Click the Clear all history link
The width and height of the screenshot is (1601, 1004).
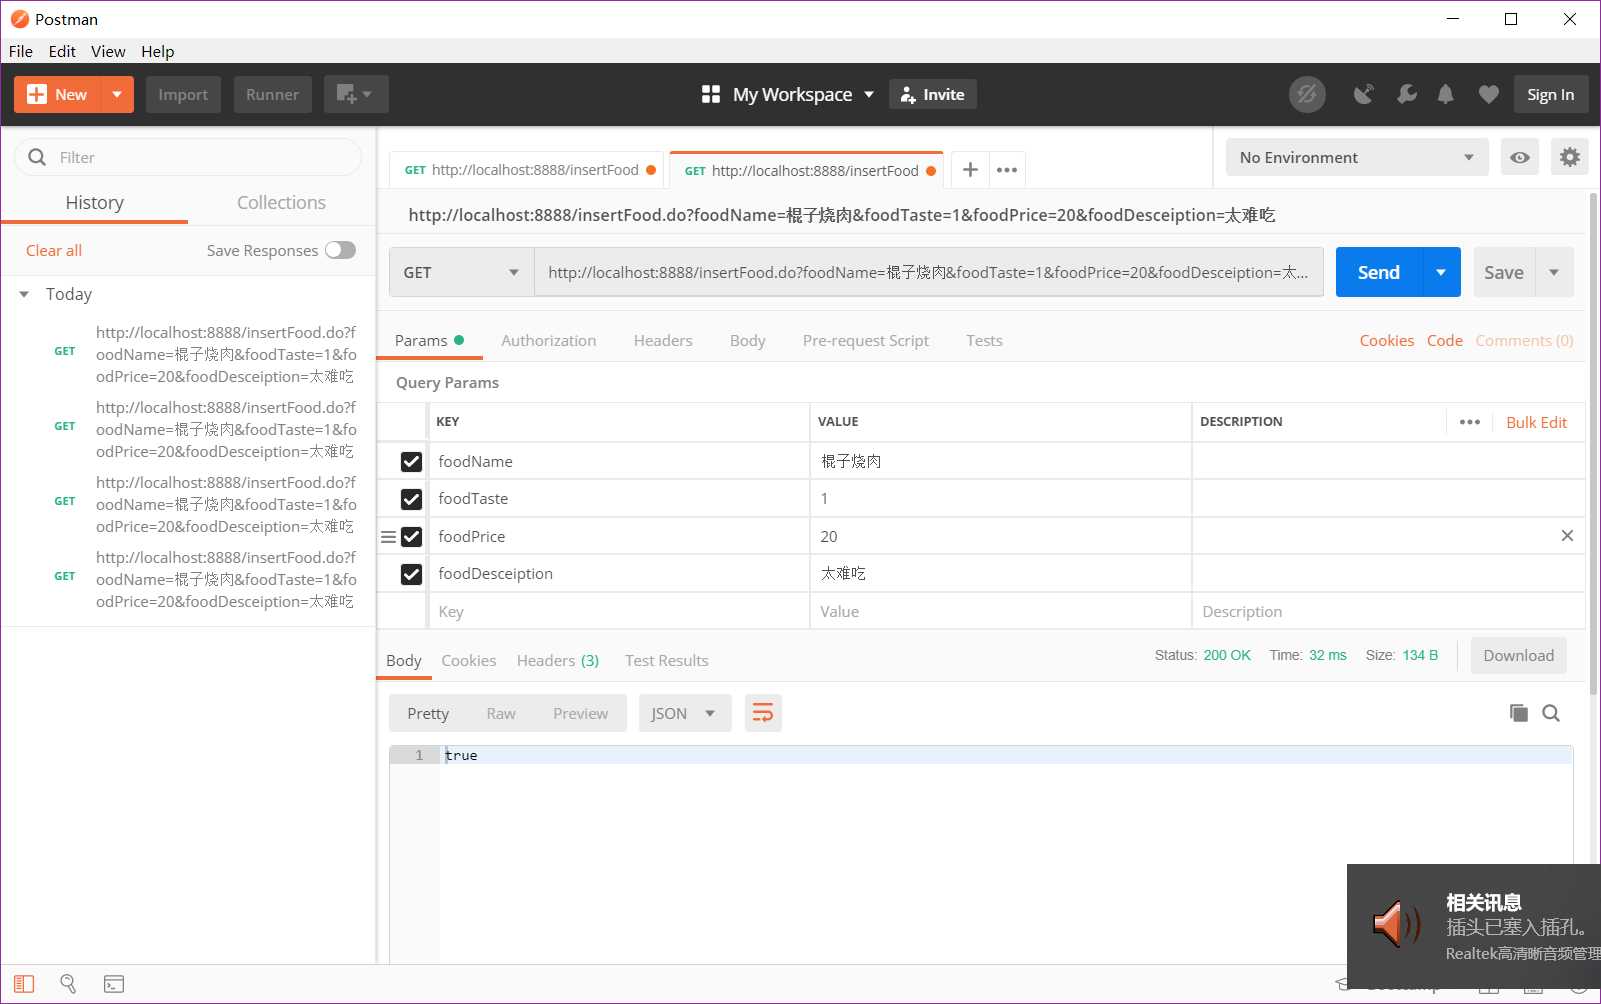pos(54,250)
